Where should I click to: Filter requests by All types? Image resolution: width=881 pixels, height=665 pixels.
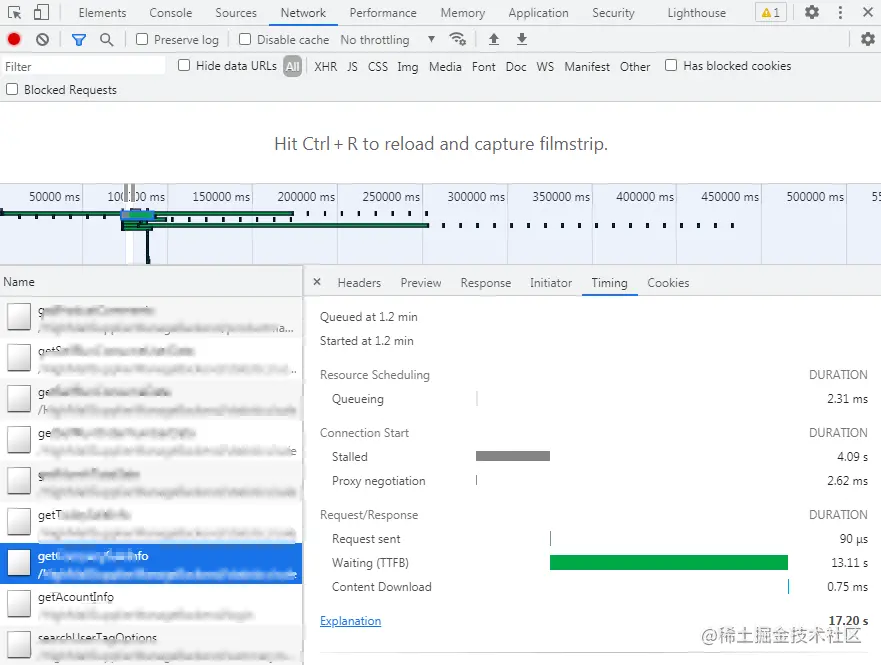tap(292, 66)
